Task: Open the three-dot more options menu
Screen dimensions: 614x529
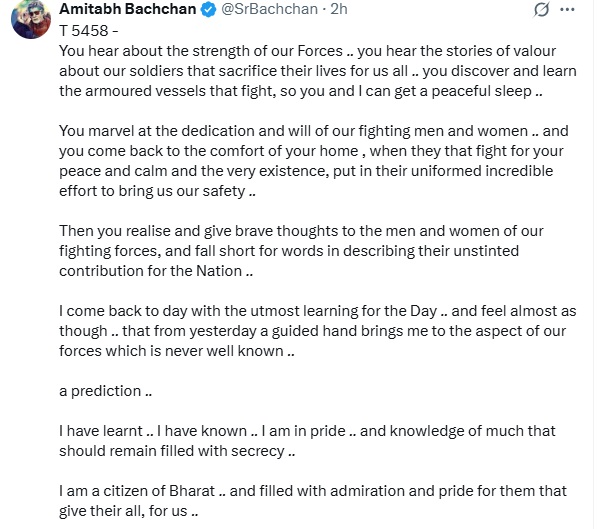Action: [567, 10]
